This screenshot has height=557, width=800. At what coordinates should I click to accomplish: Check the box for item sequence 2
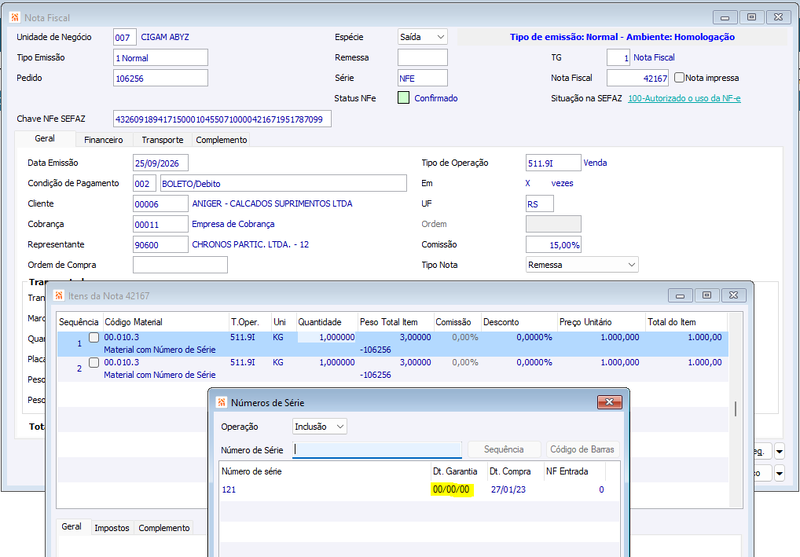[x=94, y=362]
